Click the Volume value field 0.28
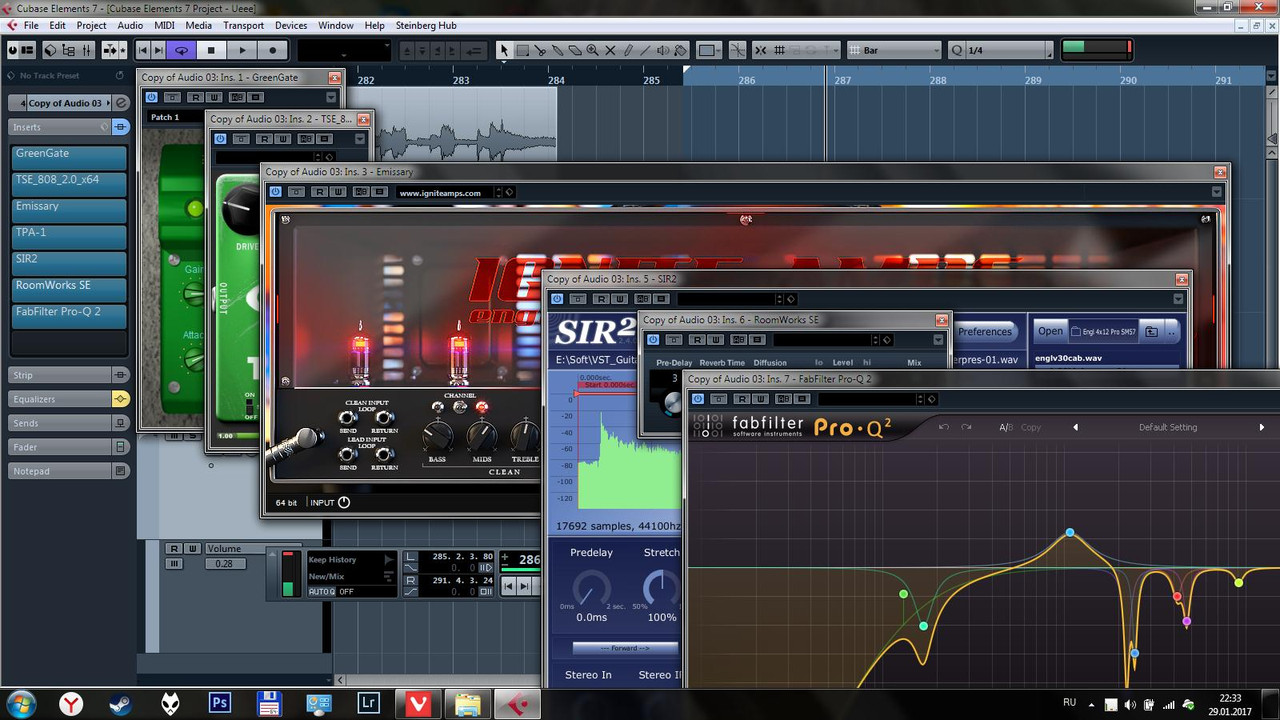 pyautogui.click(x=224, y=564)
